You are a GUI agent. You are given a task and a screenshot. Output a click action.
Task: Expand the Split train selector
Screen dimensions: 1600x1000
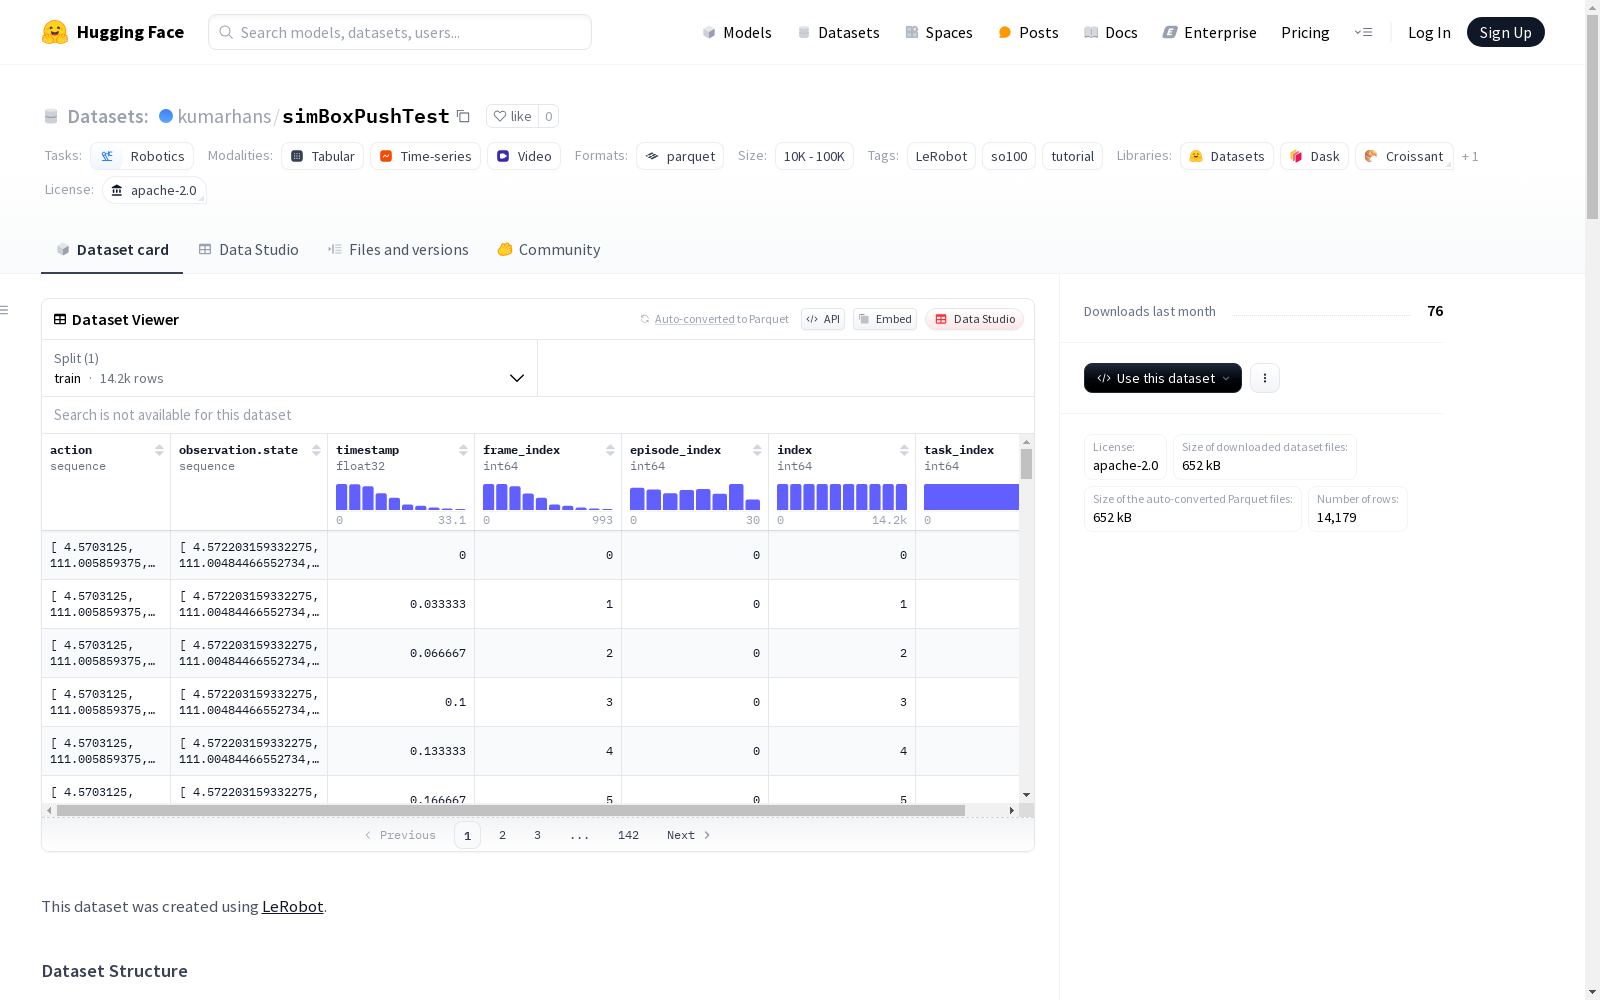click(x=289, y=368)
